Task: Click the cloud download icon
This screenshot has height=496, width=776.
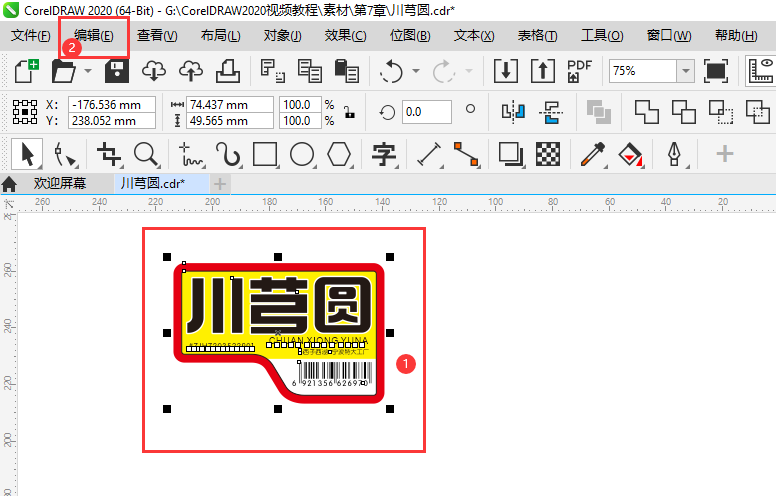Action: click(x=154, y=71)
